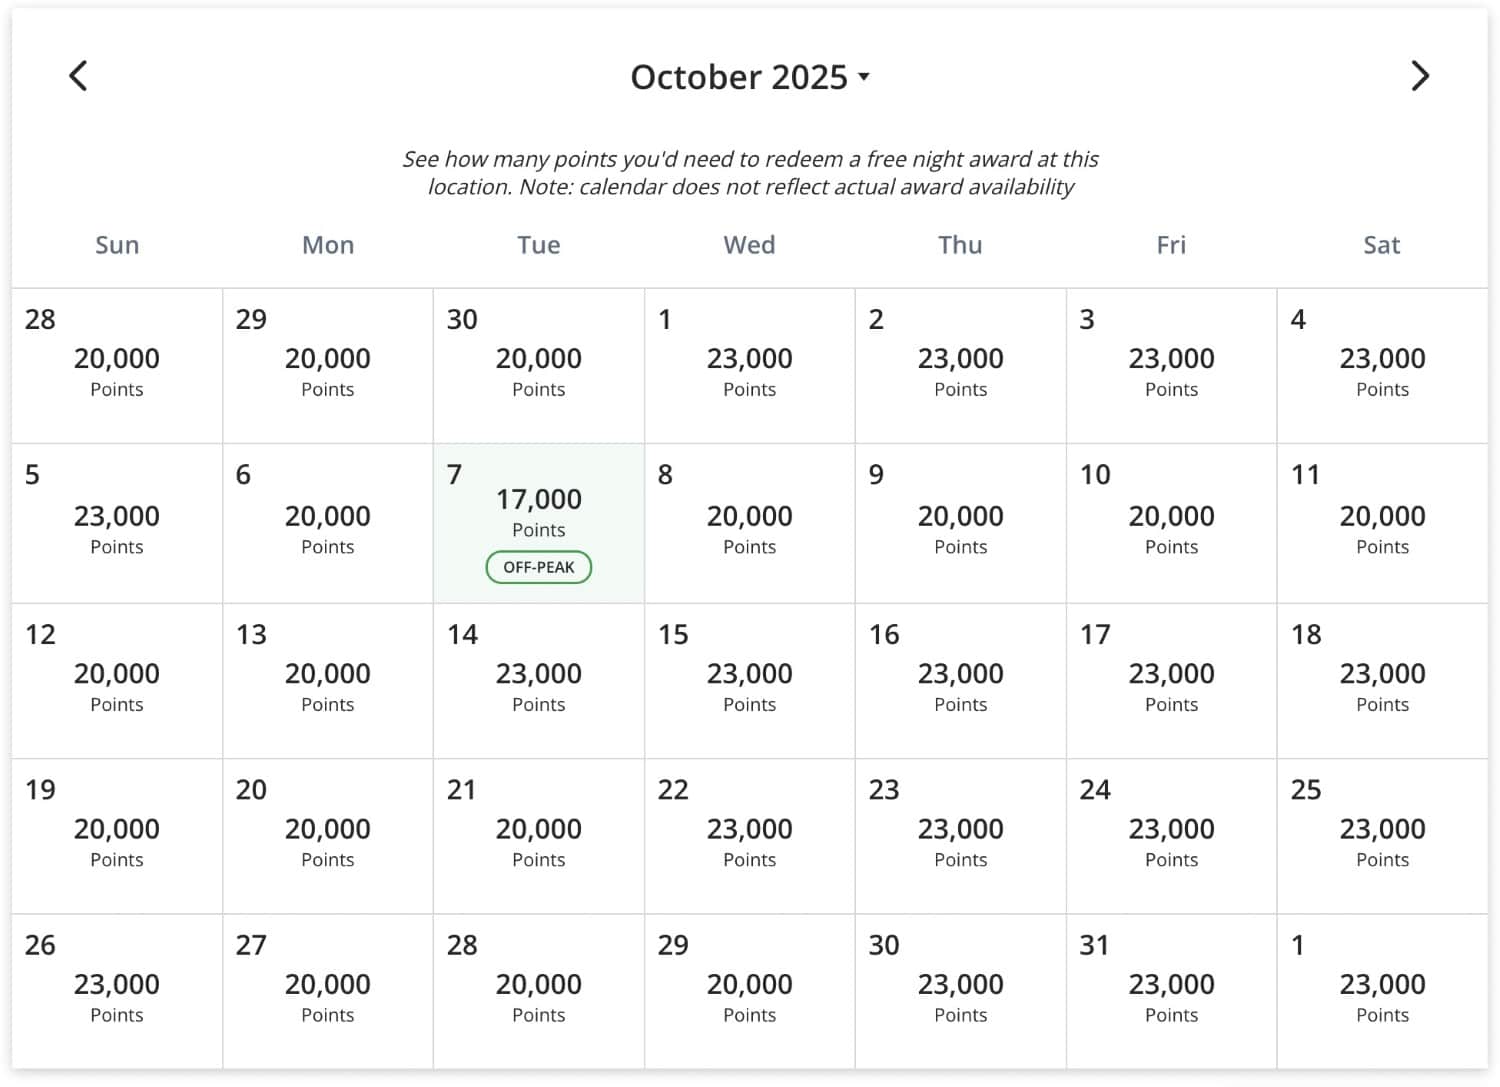Click the Wed column header
This screenshot has height=1087, width=1500.
pyautogui.click(x=748, y=245)
